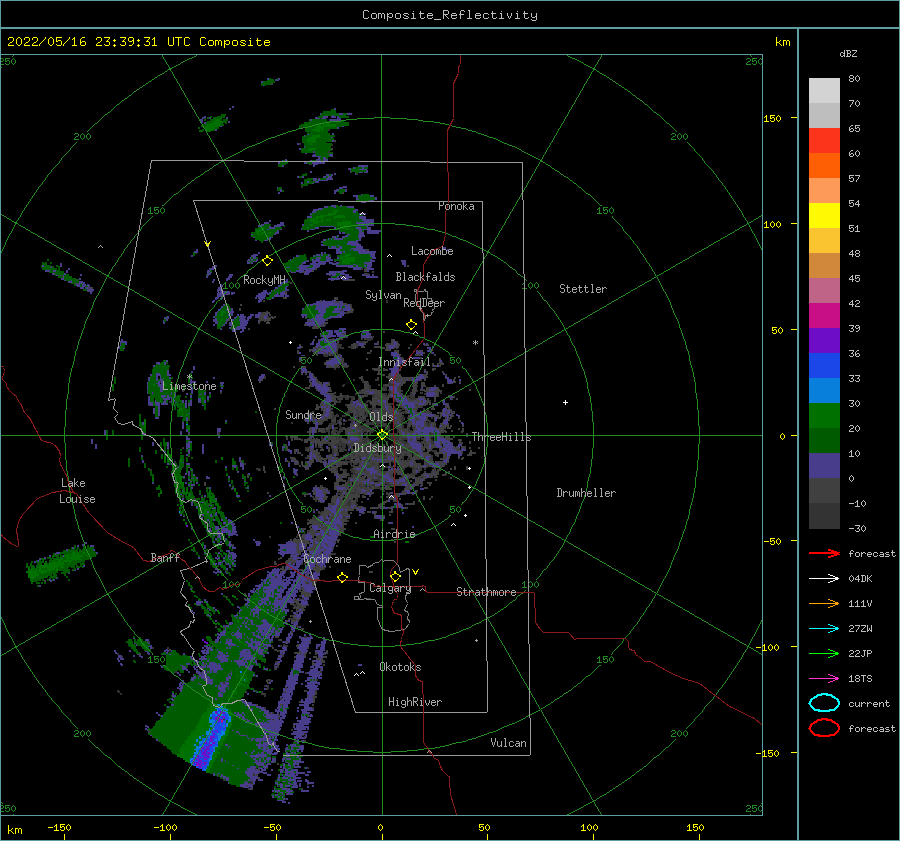Click the white 04DK arrow in legend
The image size is (900, 841).
[x=824, y=578]
